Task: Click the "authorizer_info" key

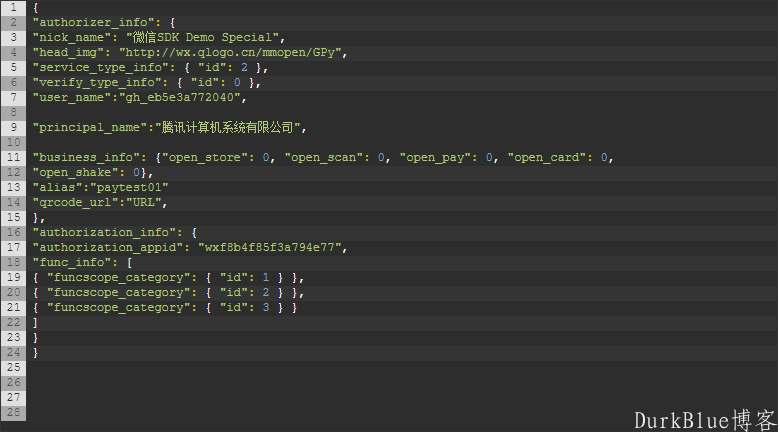Action: point(94,22)
